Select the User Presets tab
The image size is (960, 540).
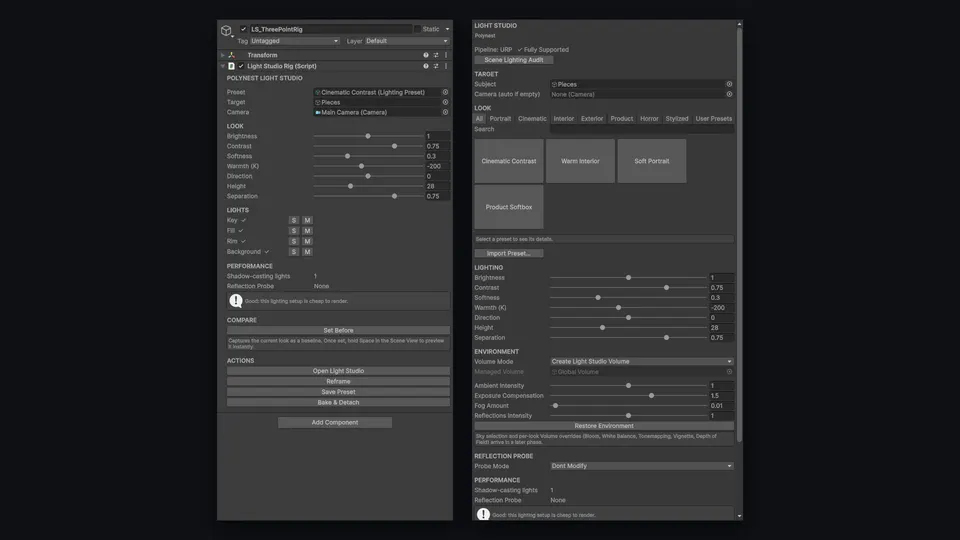(713, 119)
